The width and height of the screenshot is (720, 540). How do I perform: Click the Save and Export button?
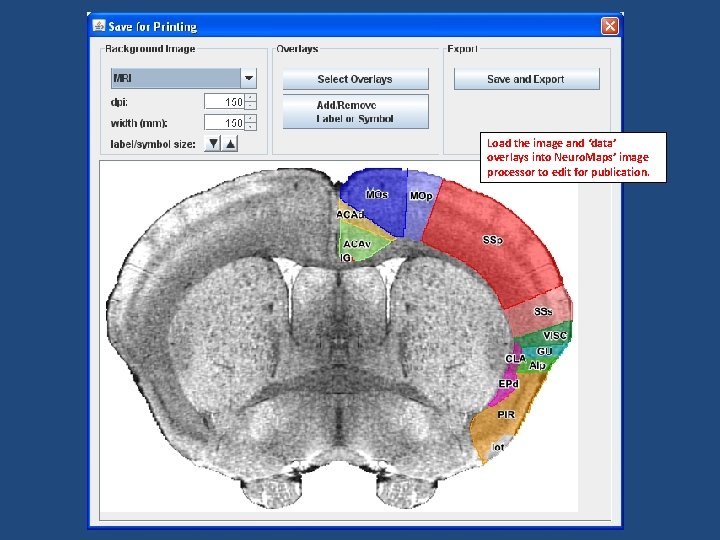[526, 79]
